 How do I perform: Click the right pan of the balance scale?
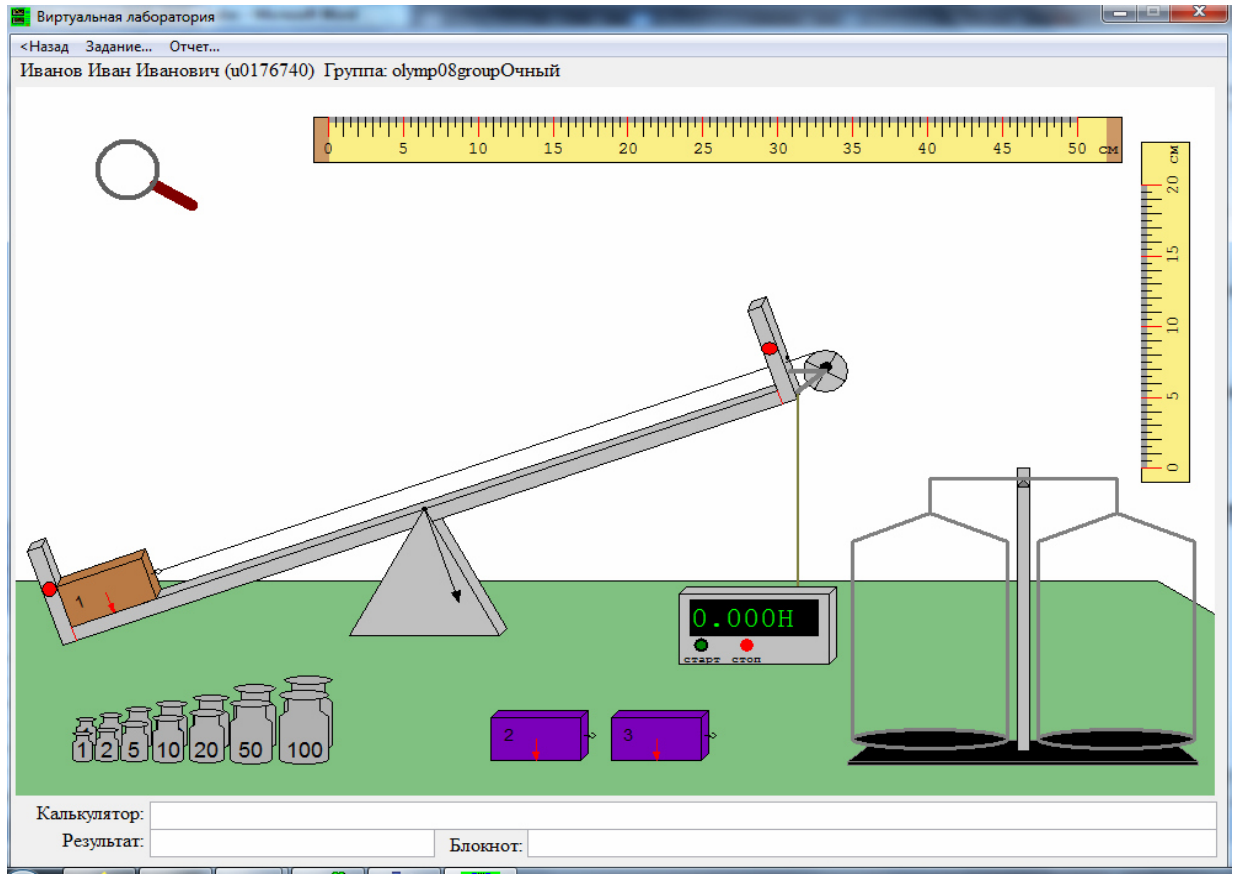[x=1116, y=739]
